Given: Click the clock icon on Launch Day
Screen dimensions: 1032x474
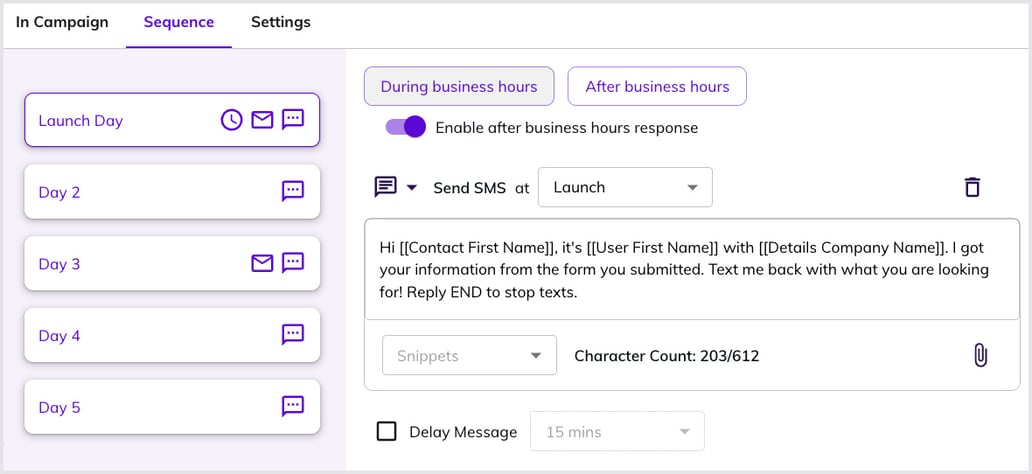Looking at the screenshot, I should [231, 120].
